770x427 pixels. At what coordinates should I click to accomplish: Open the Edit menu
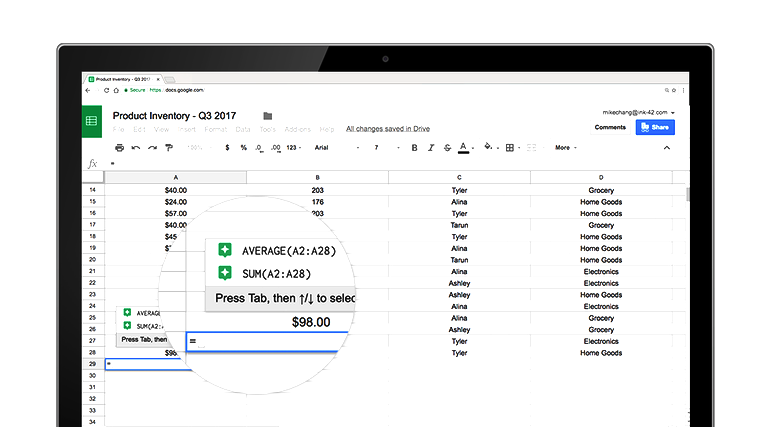pos(139,129)
